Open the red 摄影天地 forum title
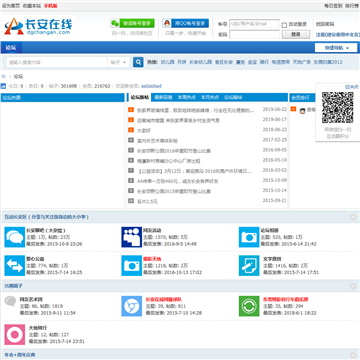This screenshot has height=360, width=360. [152, 259]
